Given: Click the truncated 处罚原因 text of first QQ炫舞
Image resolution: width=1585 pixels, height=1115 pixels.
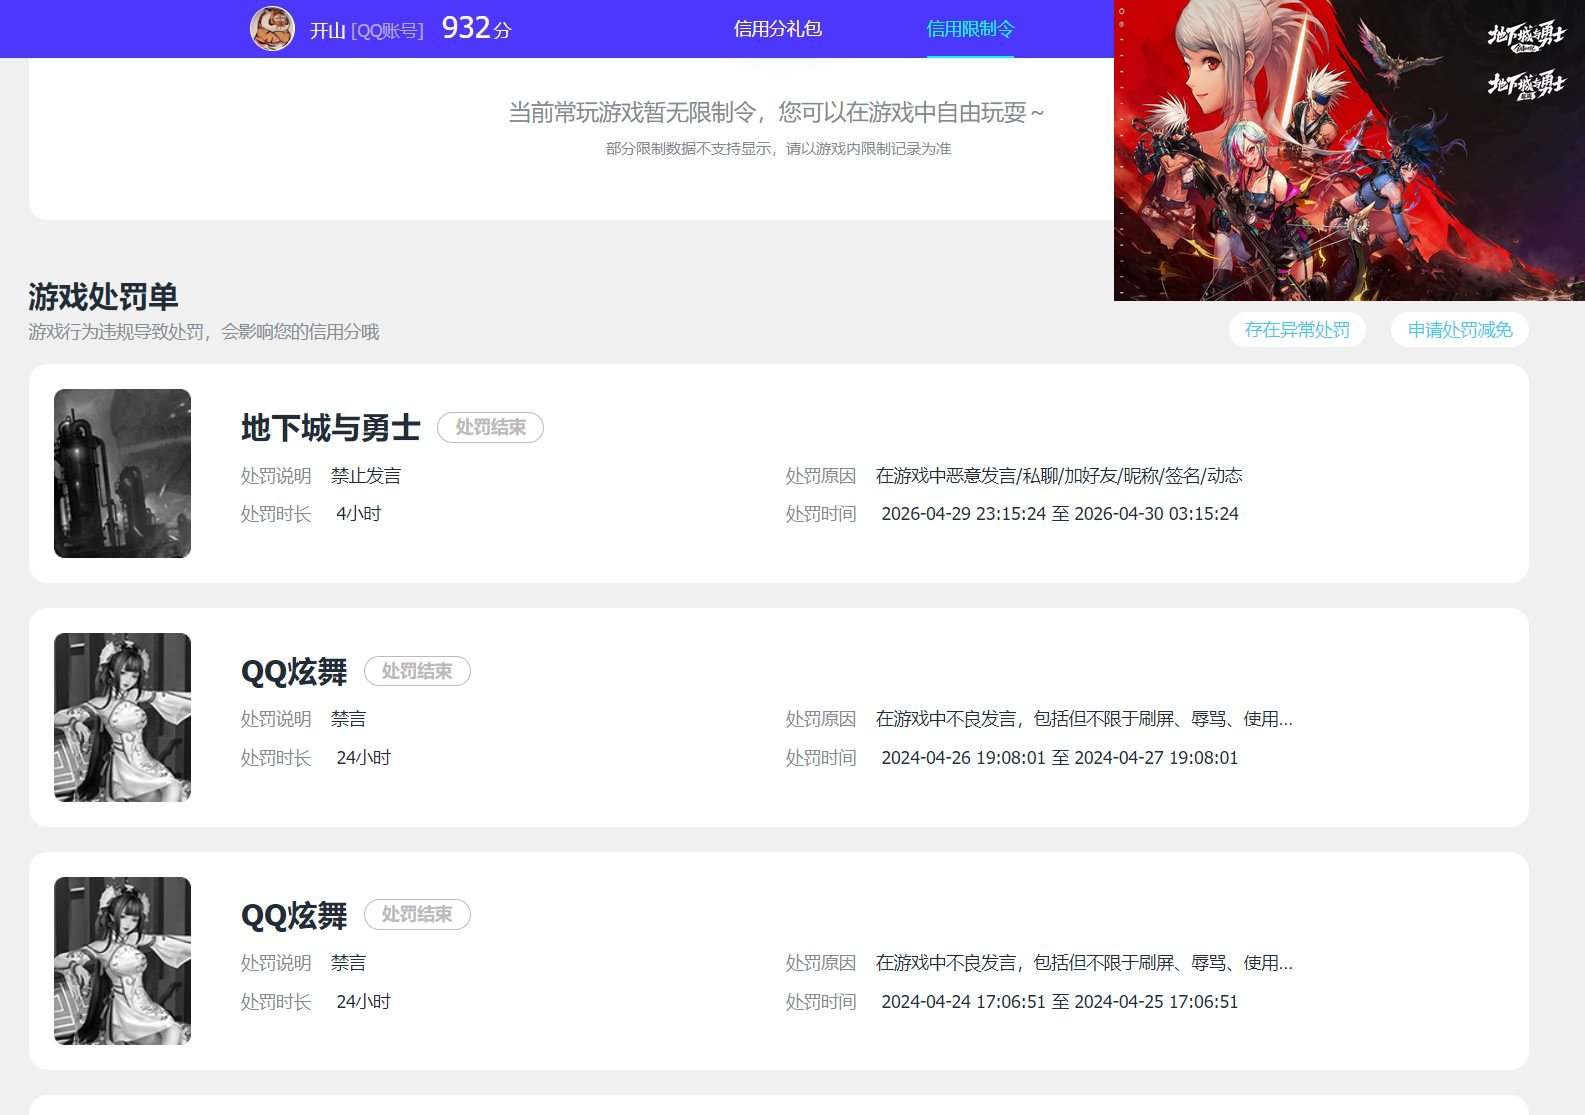Looking at the screenshot, I should pos(1084,719).
